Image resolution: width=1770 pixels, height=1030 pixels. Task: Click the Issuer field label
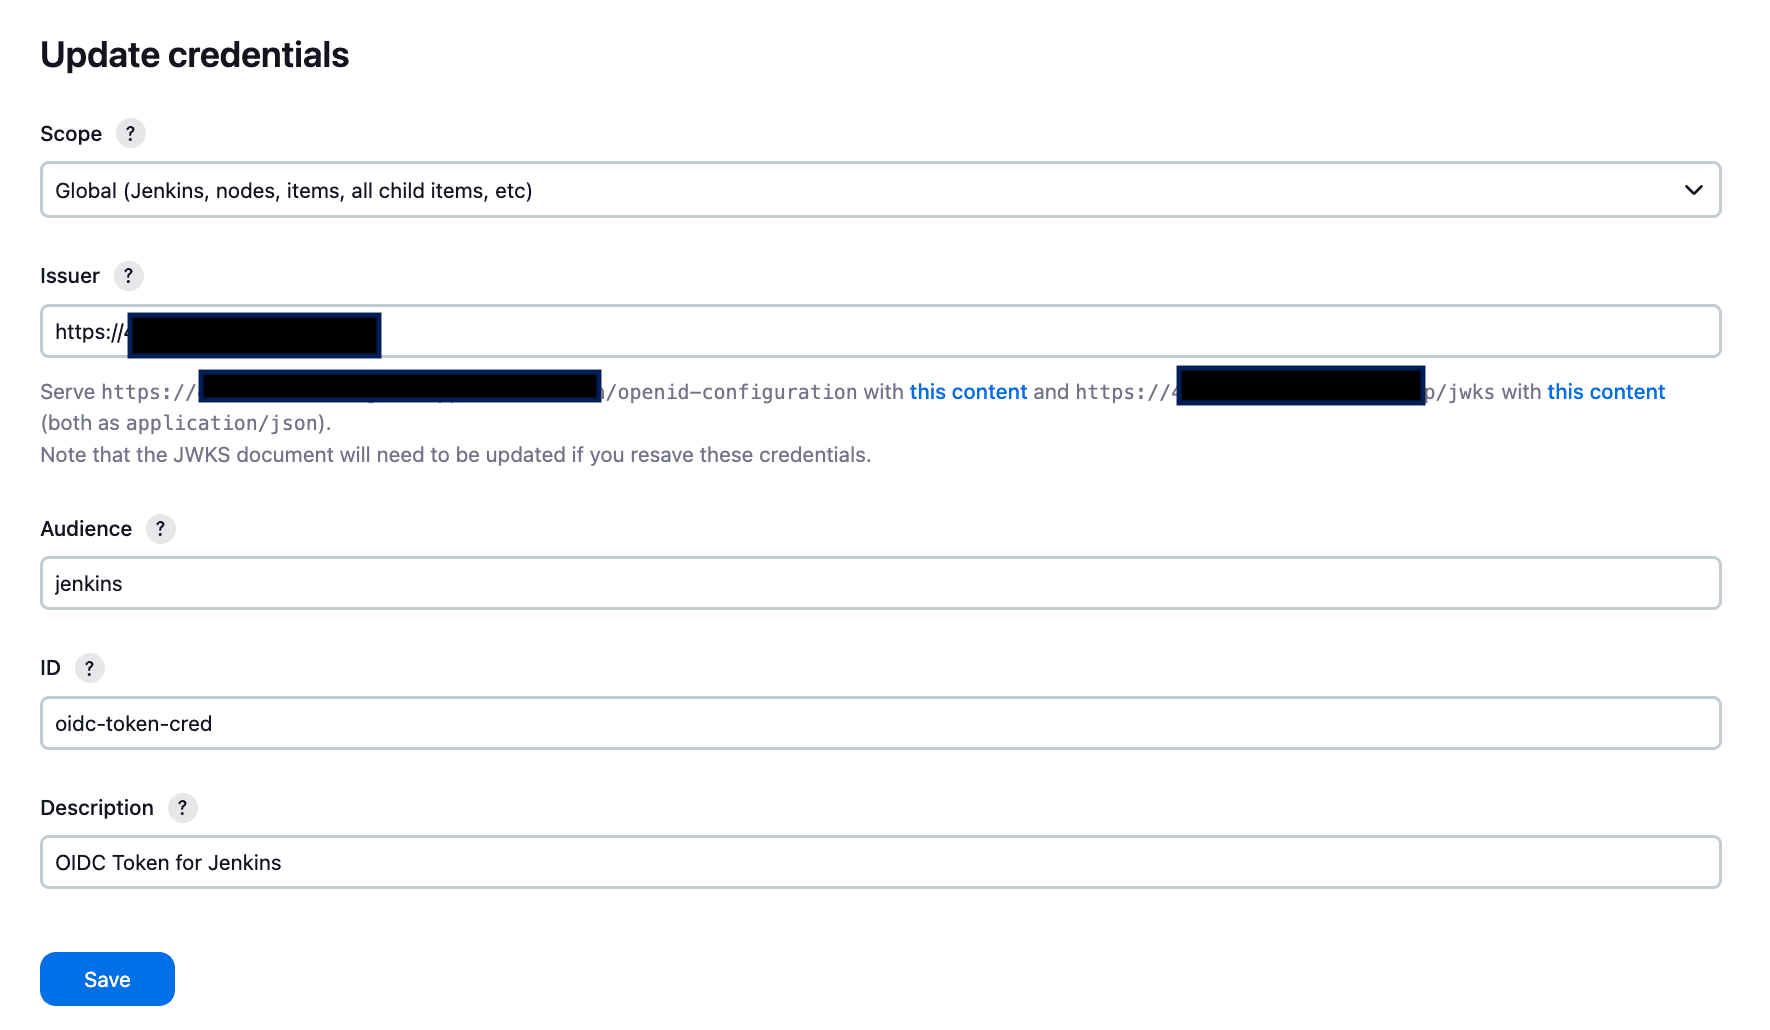pyautogui.click(x=70, y=276)
